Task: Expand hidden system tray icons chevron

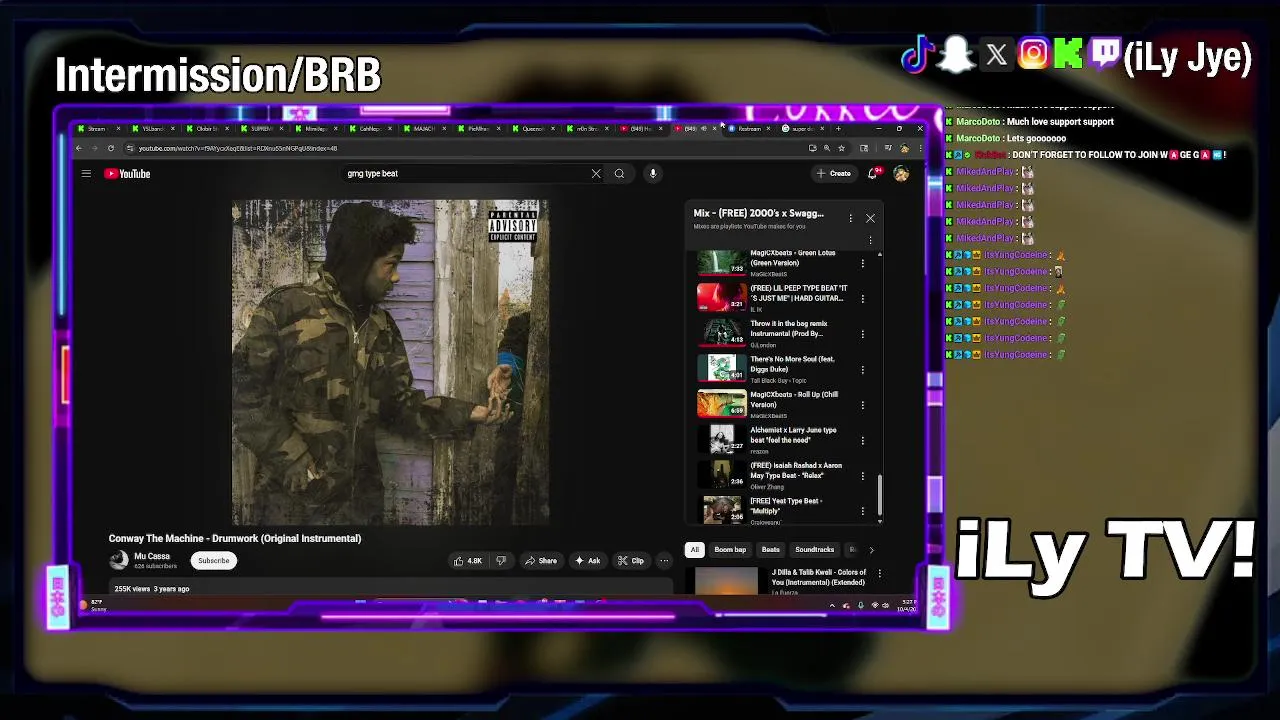Action: pyautogui.click(x=832, y=606)
